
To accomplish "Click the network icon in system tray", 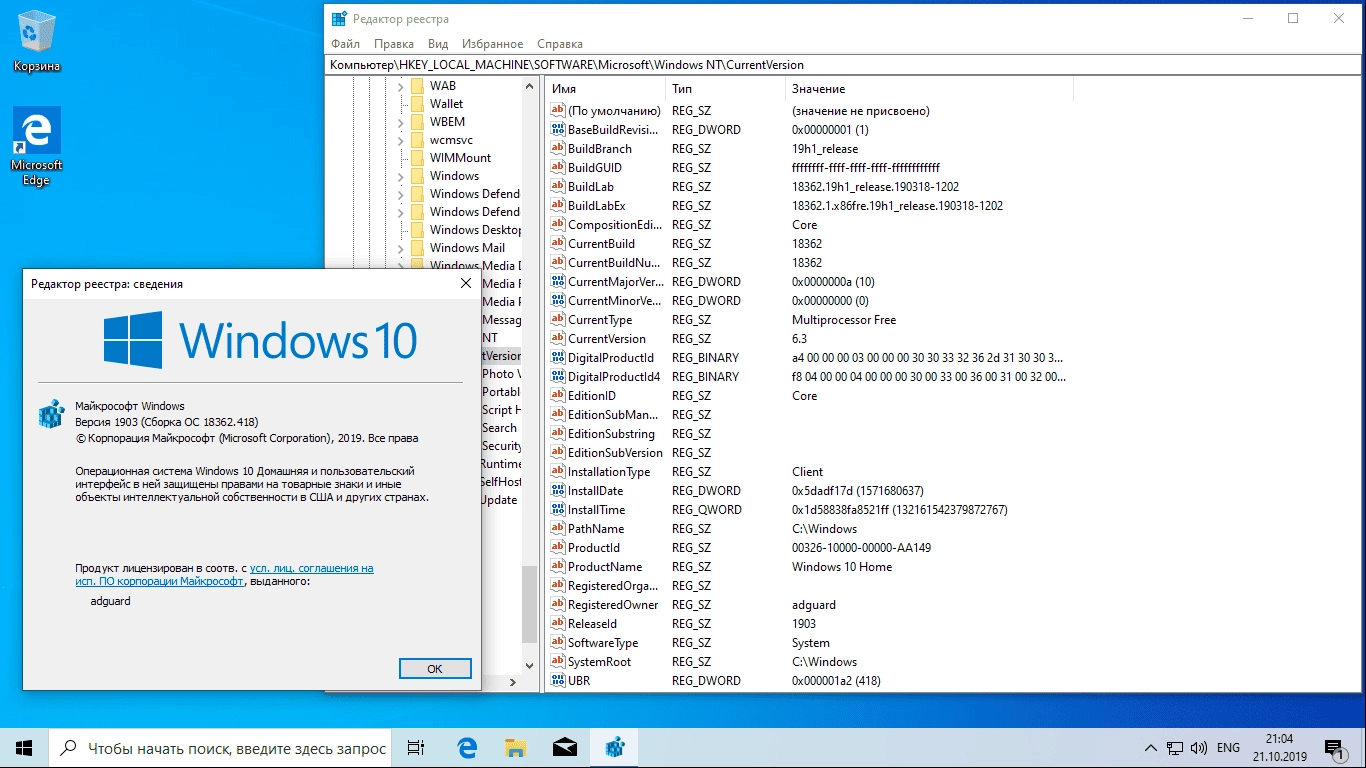I will (1175, 748).
